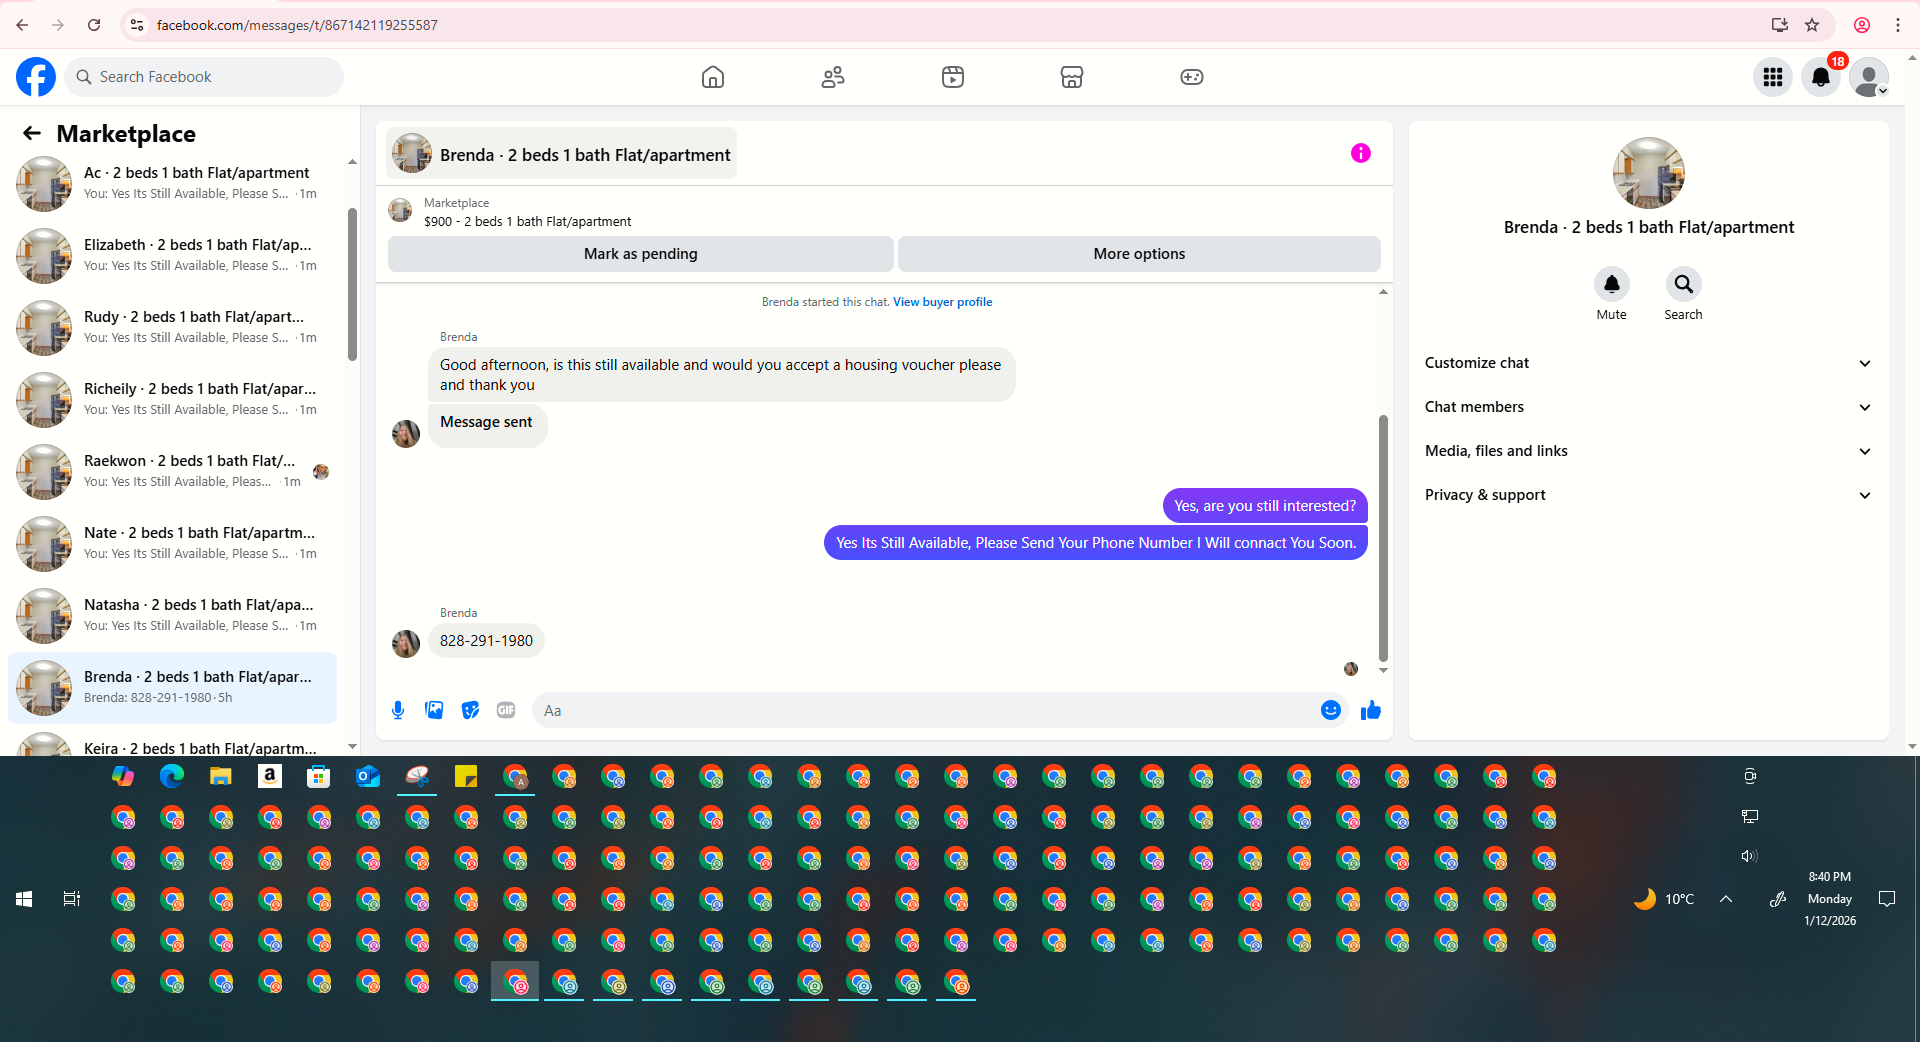Screen dimensions: 1920x1042
Task: Open Raekwon conversation in the chat list
Action: 172,472
